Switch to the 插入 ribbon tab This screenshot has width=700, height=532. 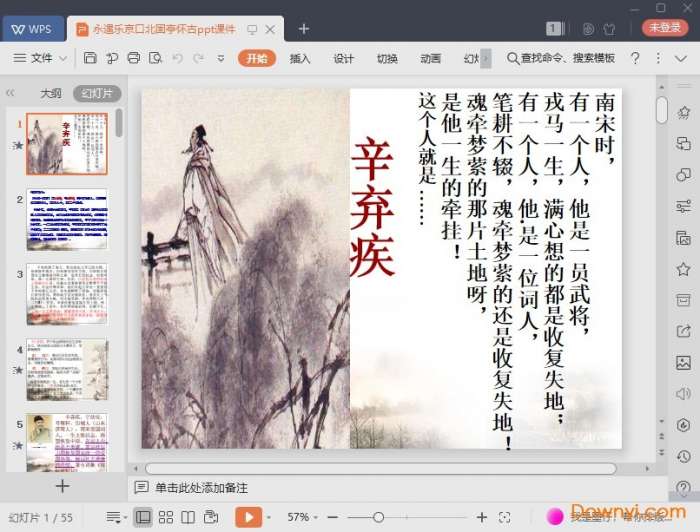300,58
